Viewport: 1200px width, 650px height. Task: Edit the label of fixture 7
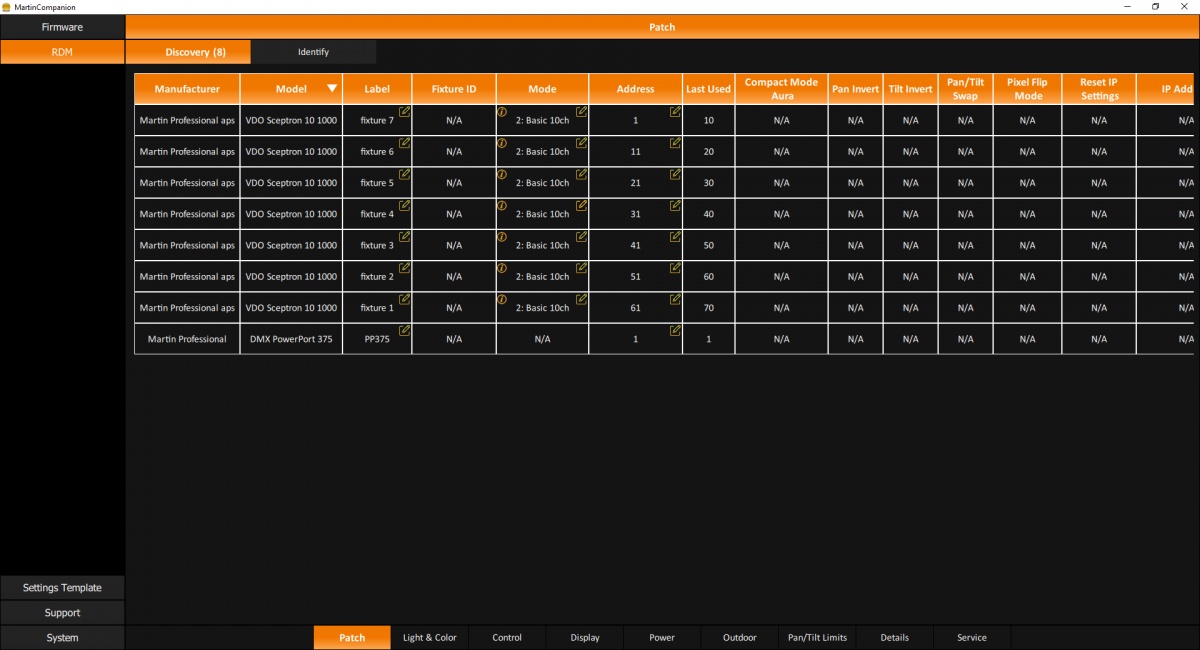tap(405, 112)
